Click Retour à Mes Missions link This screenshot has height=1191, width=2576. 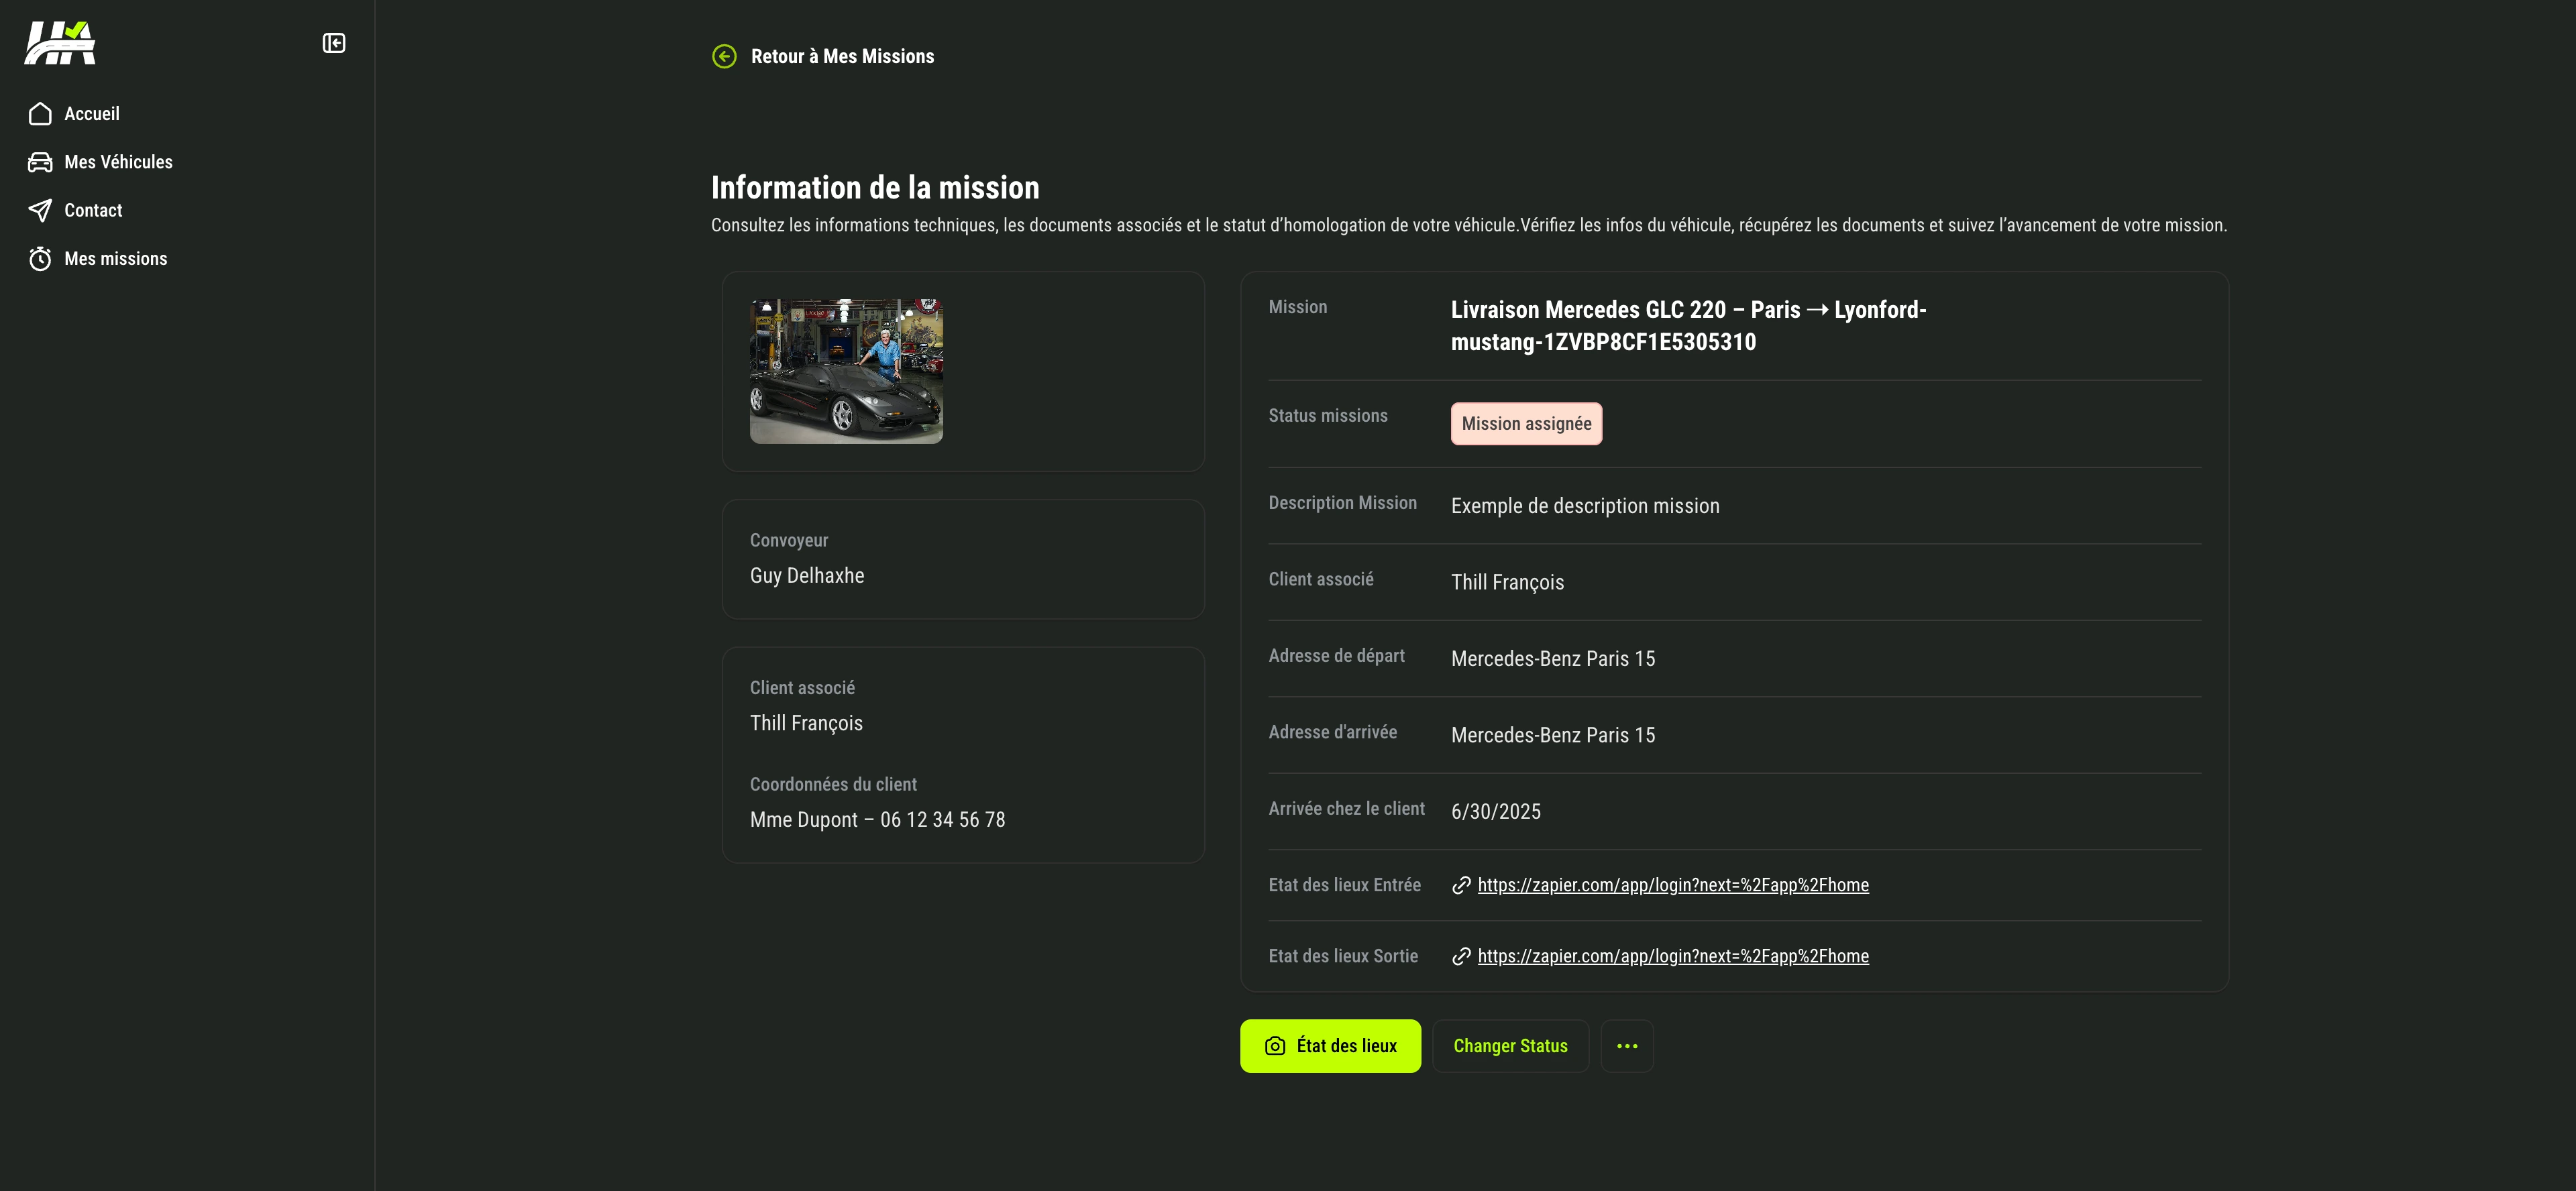[x=842, y=57]
